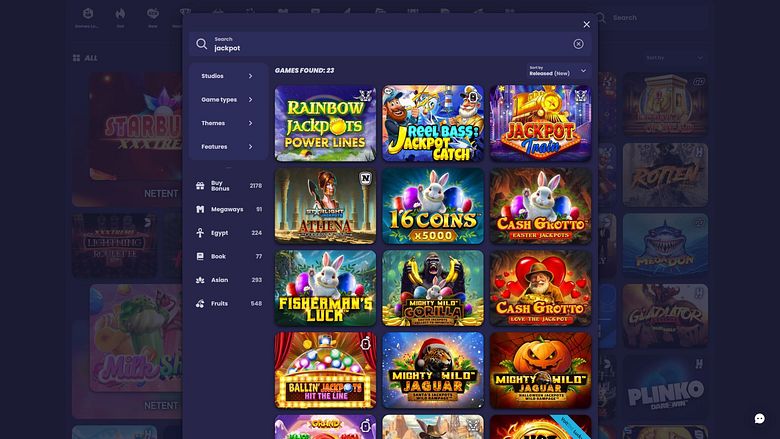The height and width of the screenshot is (439, 780).
Task: Click the background page Search field
Action: 652,18
